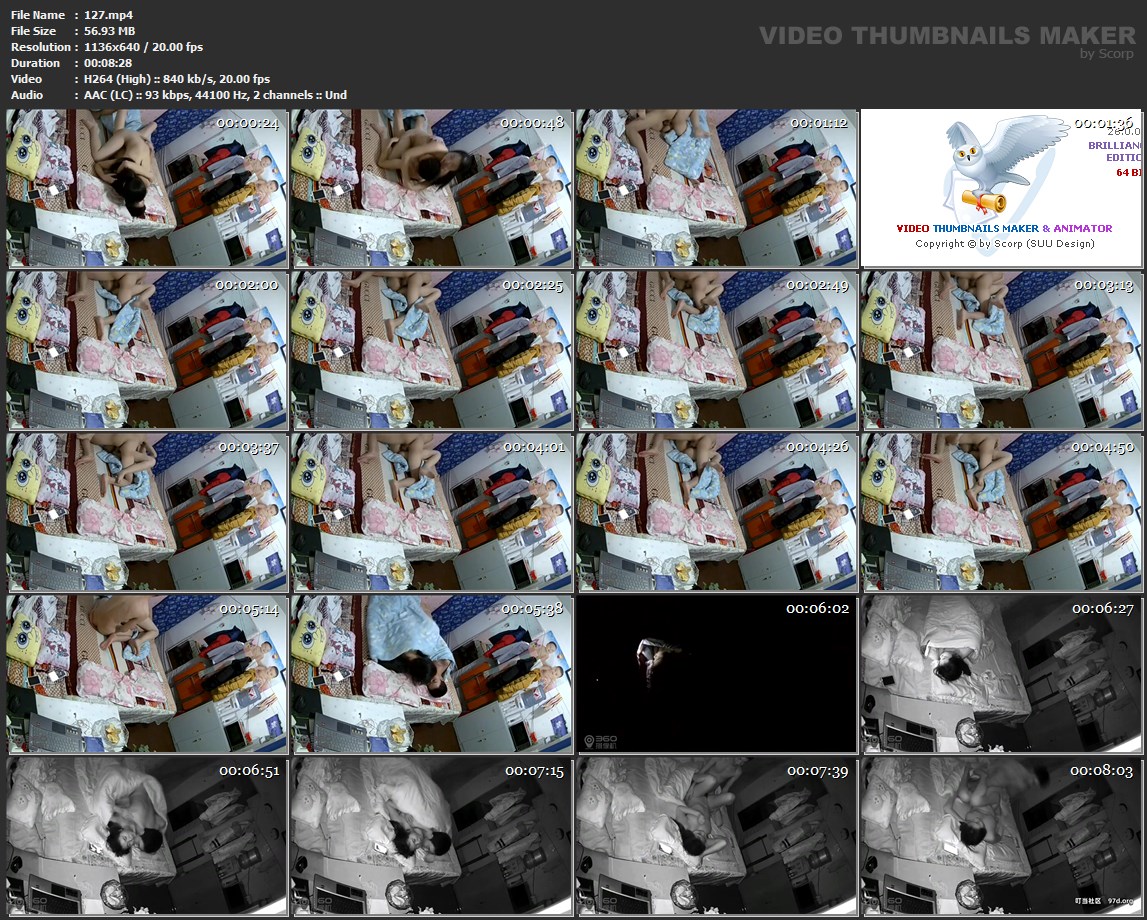Viewport: 1147px width, 920px height.
Task: Choose the thumbnail stamped 00:04:01
Action: pos(432,512)
